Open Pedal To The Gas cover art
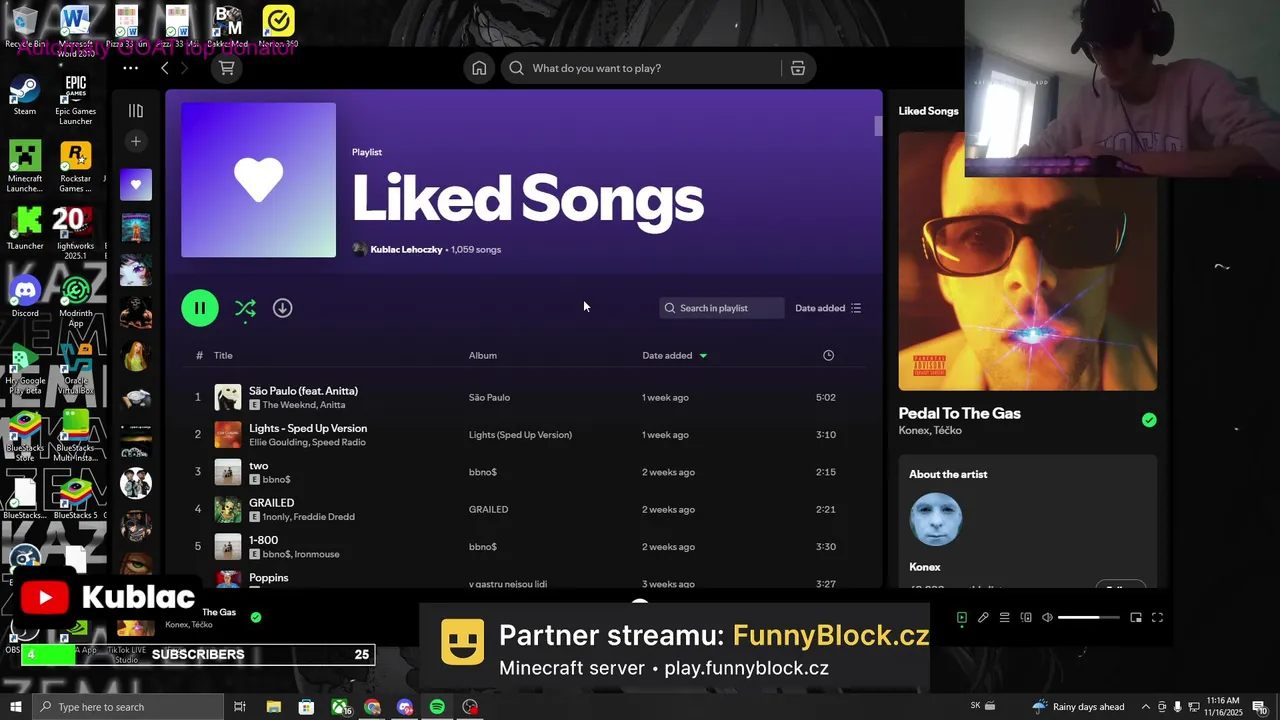 1028,262
